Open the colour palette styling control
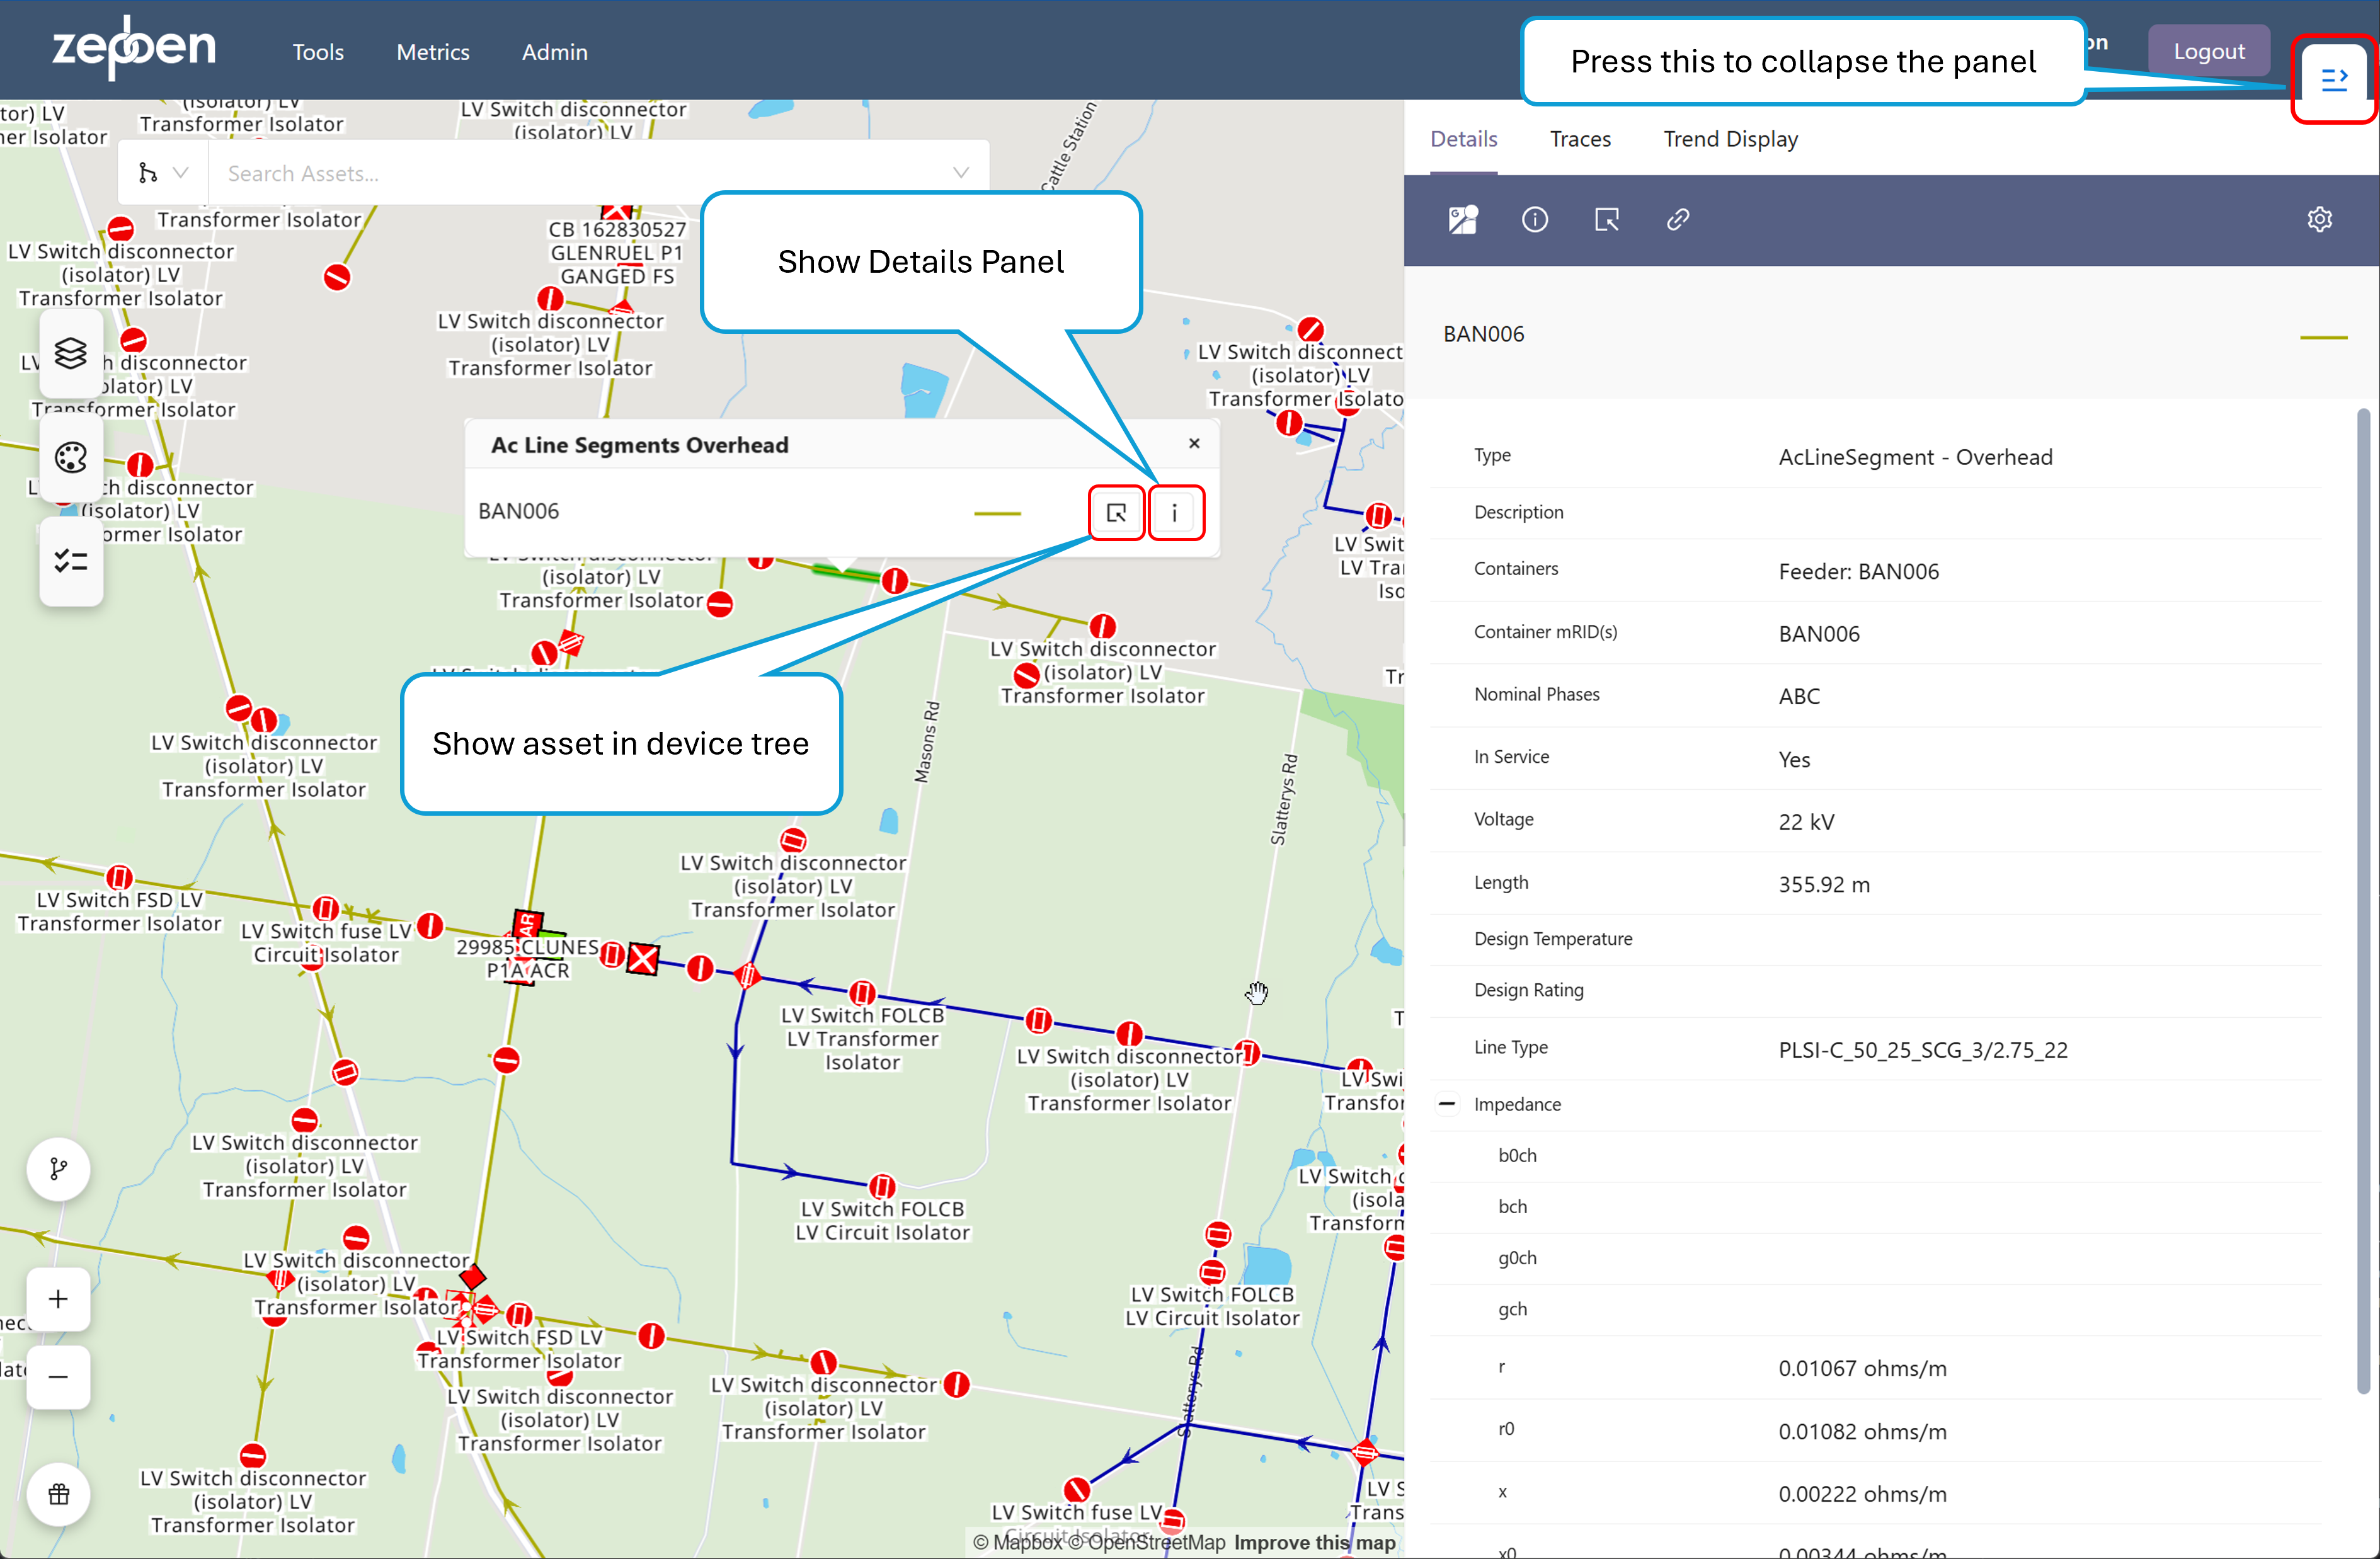2380x1559 pixels. [71, 458]
